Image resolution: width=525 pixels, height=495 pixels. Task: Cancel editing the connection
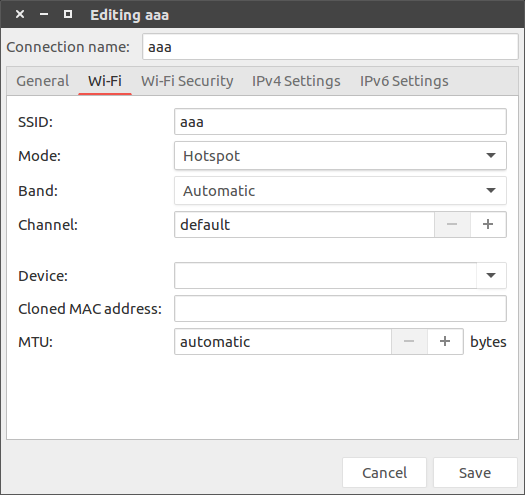tap(384, 473)
